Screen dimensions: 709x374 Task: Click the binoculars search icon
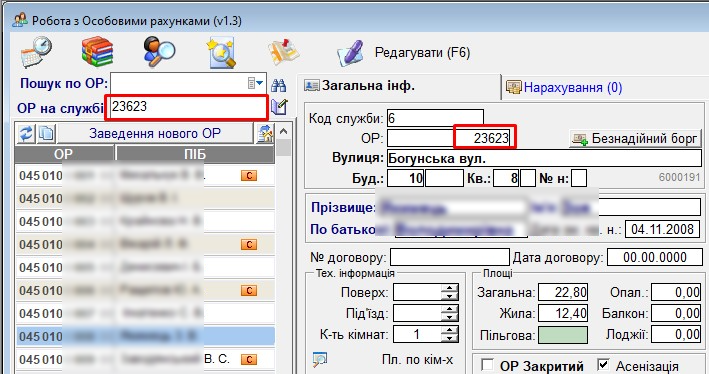pos(279,85)
